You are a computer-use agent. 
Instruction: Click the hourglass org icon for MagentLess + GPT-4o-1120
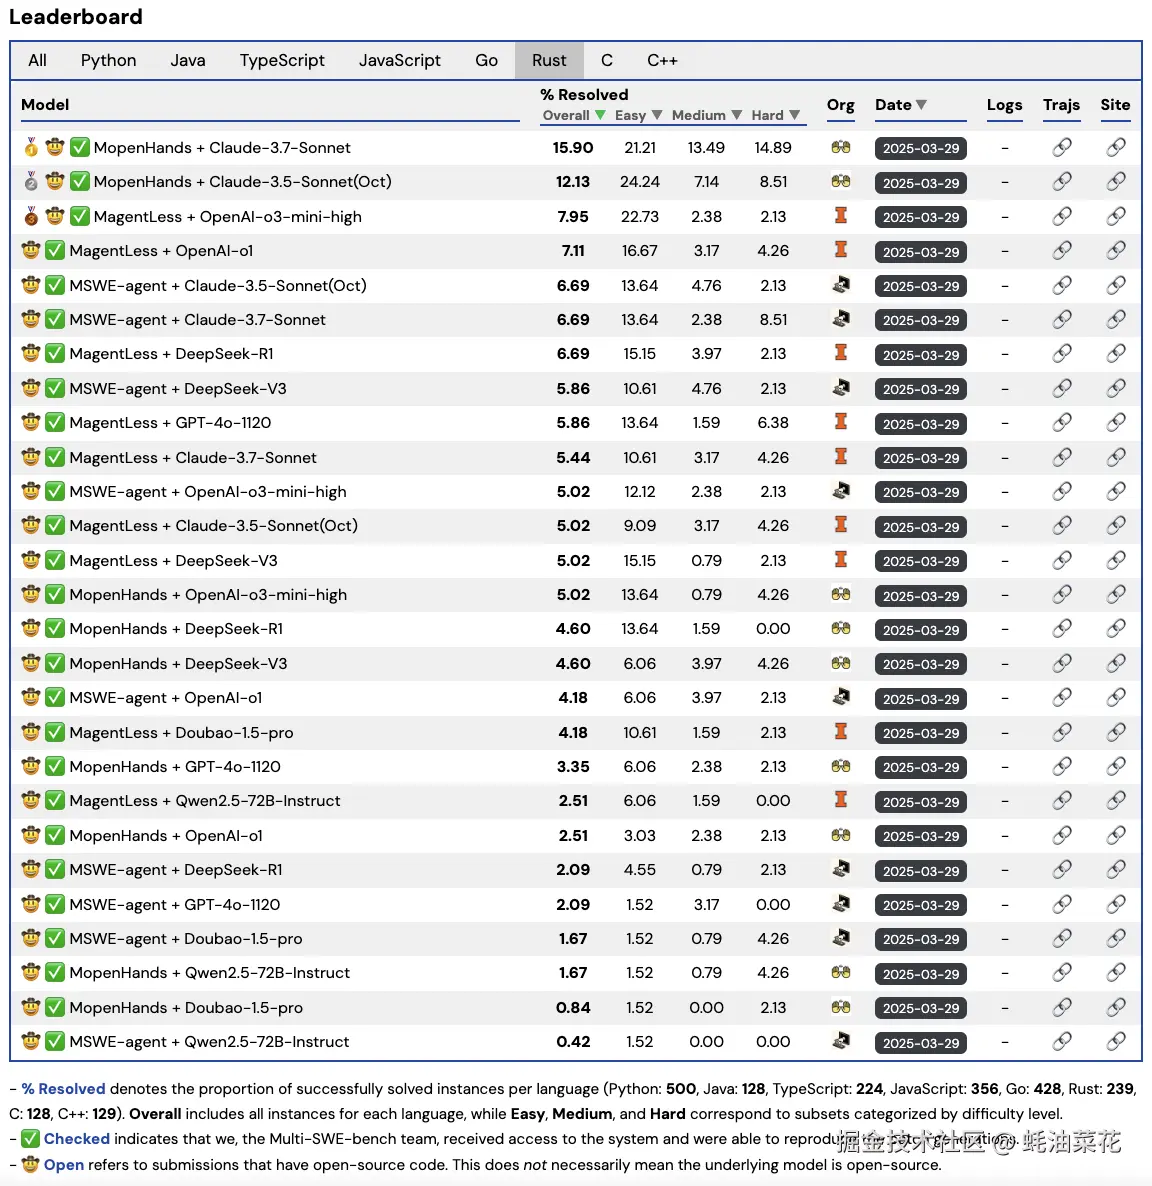(841, 423)
